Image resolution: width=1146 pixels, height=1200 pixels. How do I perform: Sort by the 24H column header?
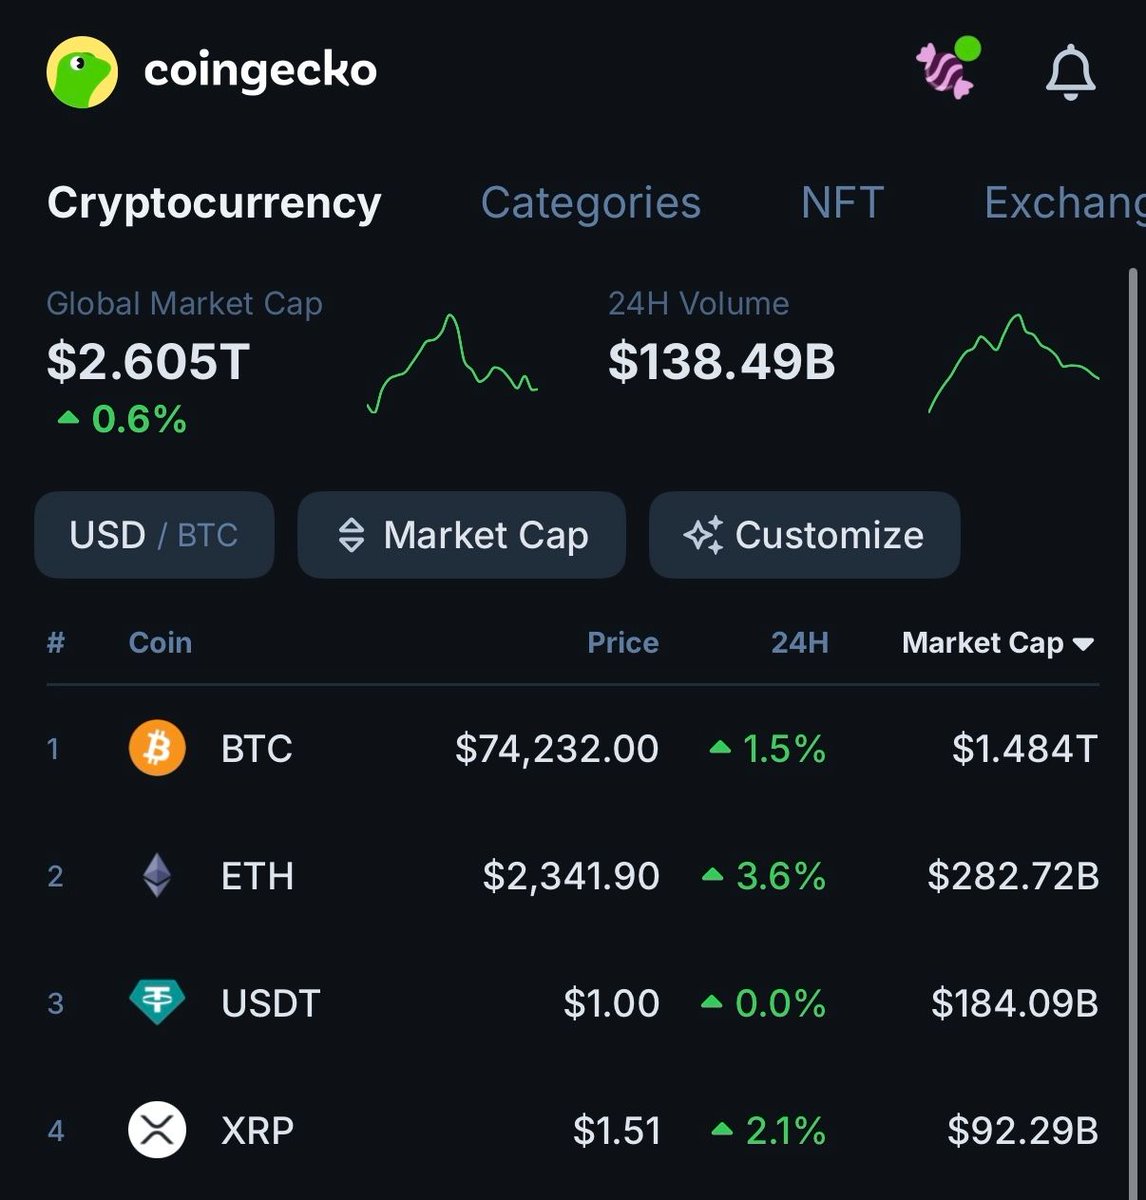tap(799, 643)
